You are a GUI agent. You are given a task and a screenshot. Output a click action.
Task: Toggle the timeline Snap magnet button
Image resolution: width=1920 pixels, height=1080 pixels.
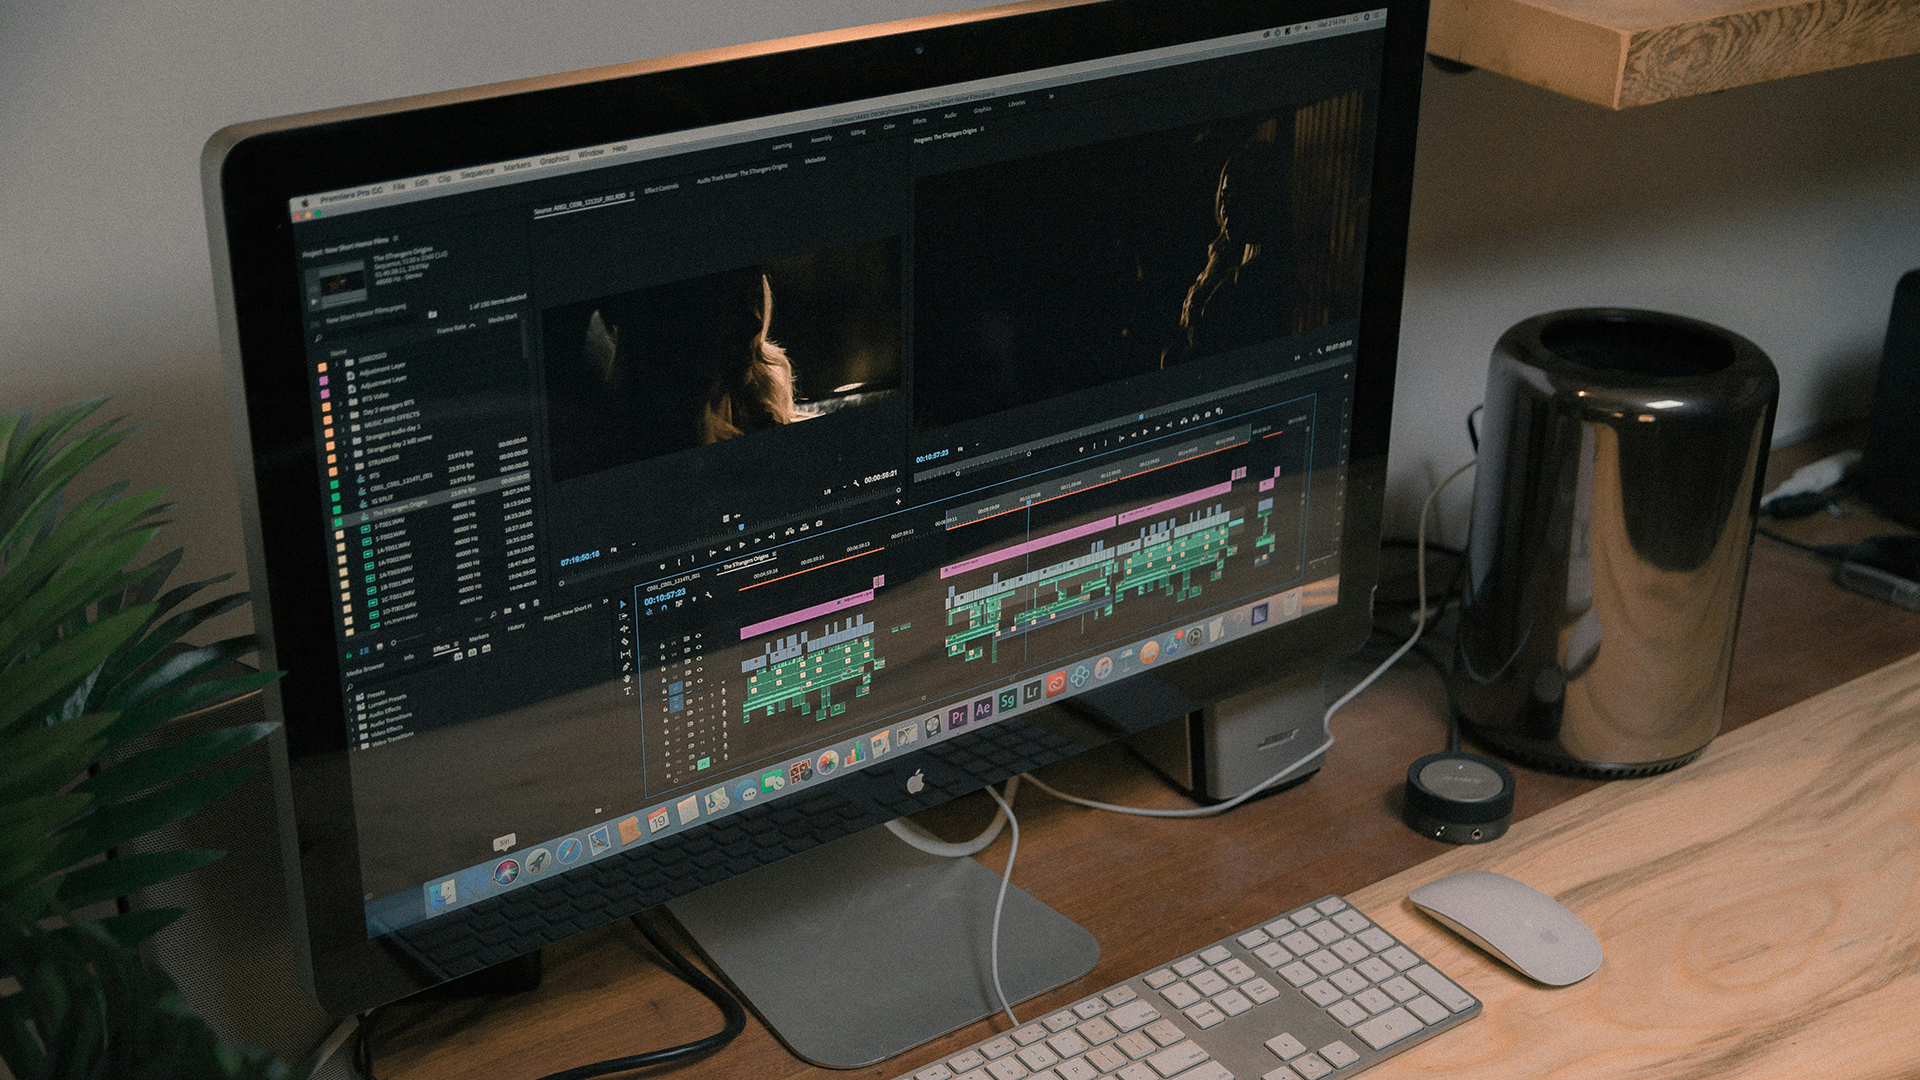pos(663,607)
